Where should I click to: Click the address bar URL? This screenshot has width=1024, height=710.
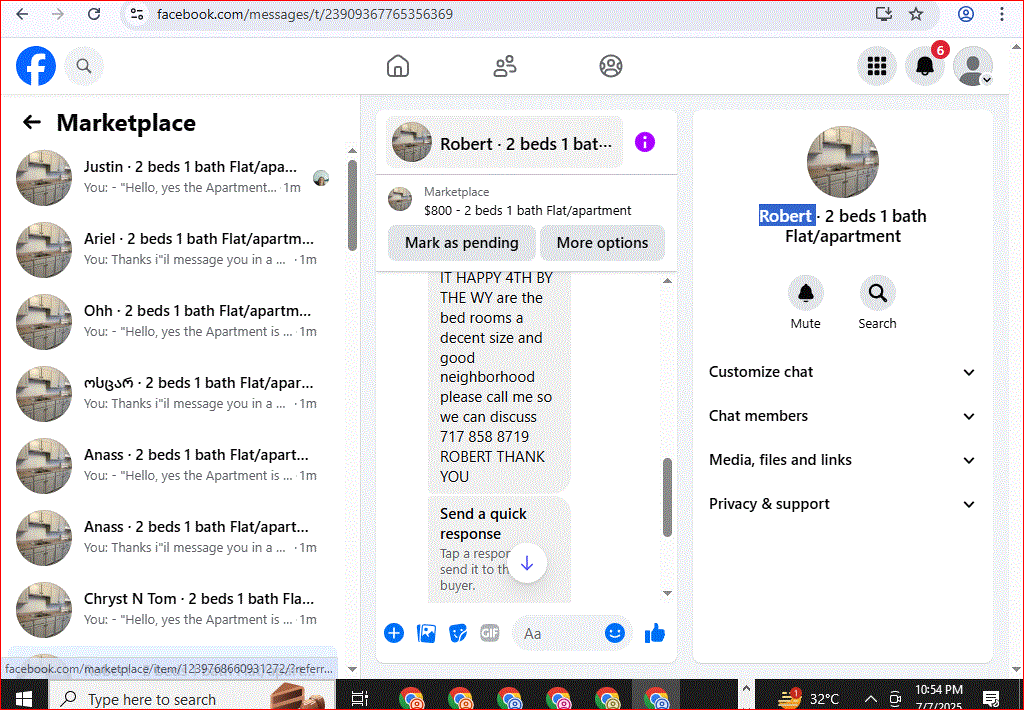click(x=305, y=14)
